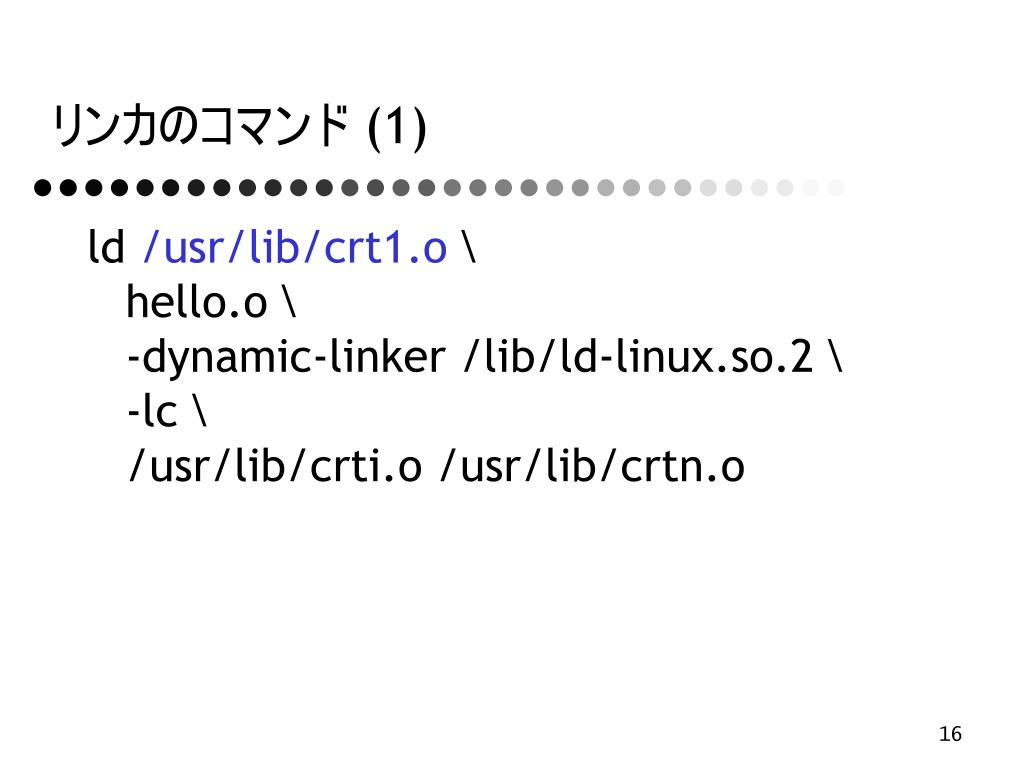Click the リンカ word in the title

click(105, 126)
